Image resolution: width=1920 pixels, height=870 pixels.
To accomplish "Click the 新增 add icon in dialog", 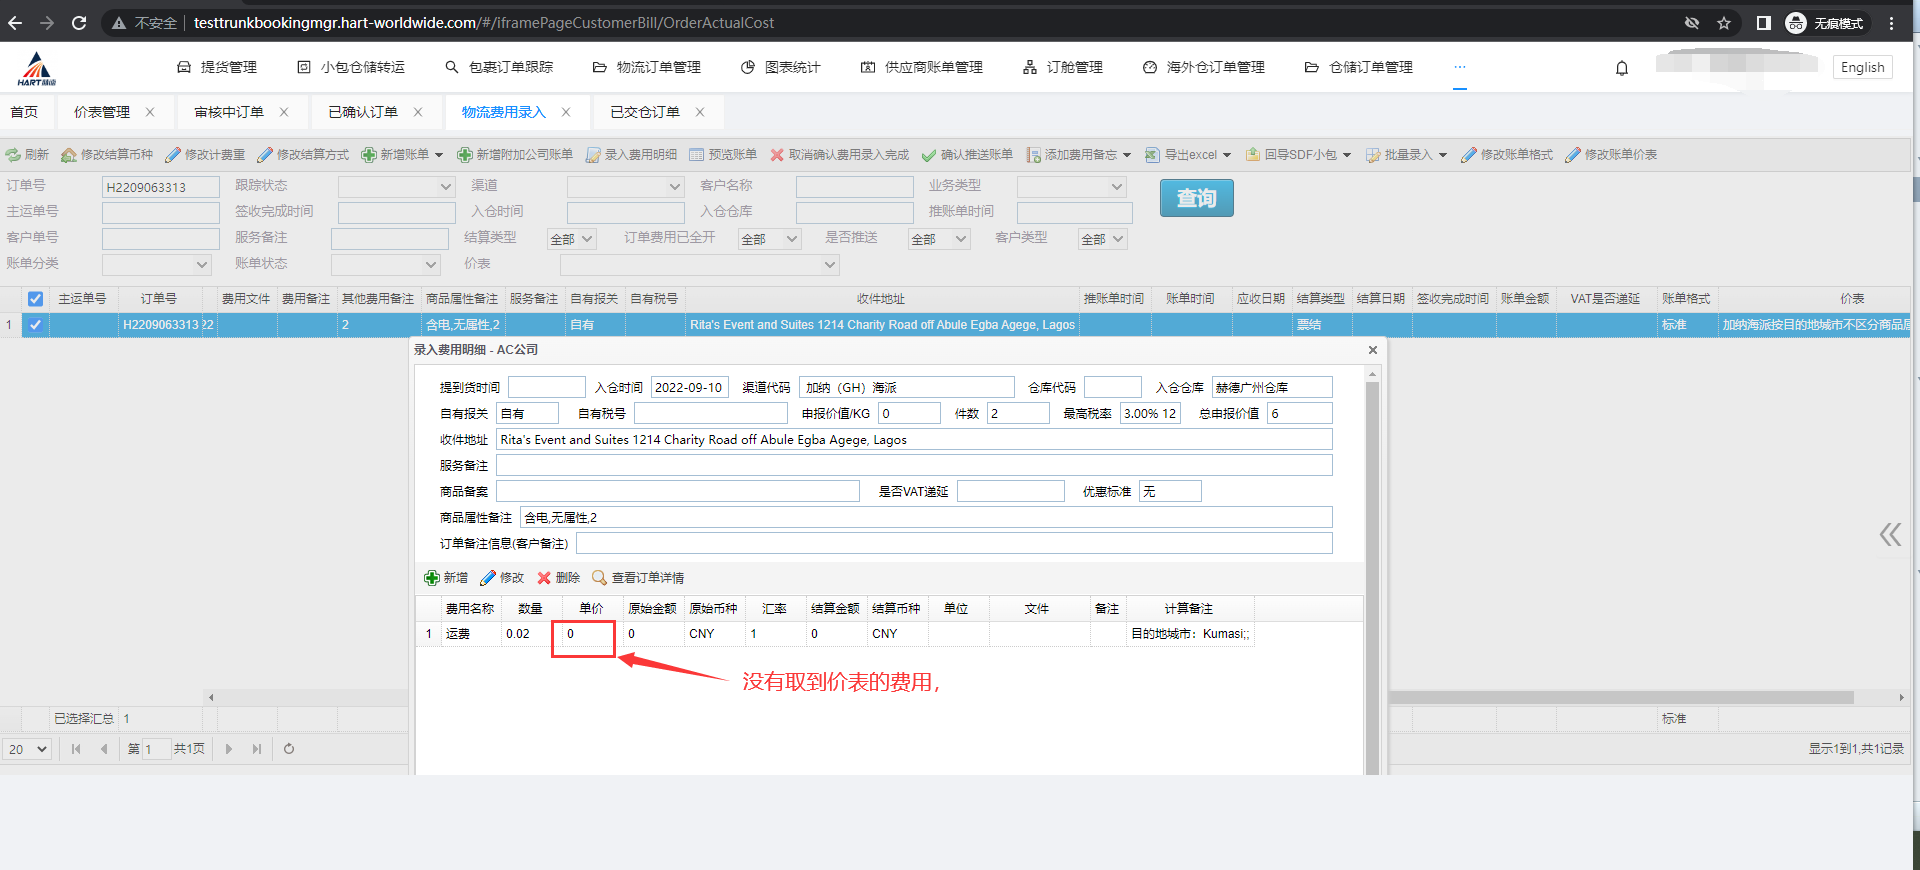I will coord(432,578).
